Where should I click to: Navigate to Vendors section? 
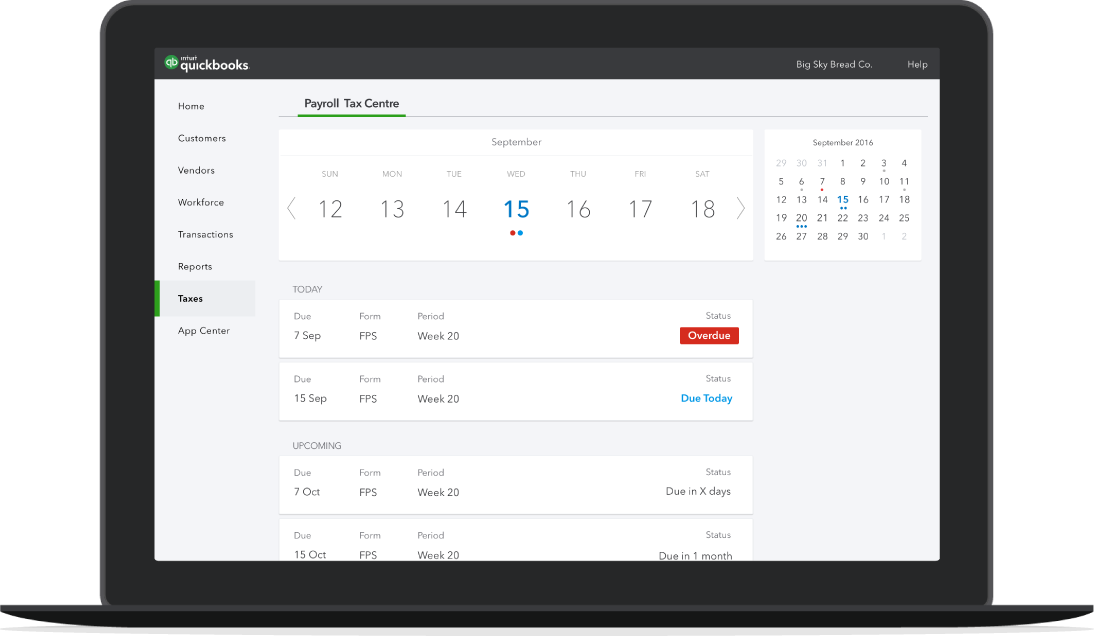(196, 170)
